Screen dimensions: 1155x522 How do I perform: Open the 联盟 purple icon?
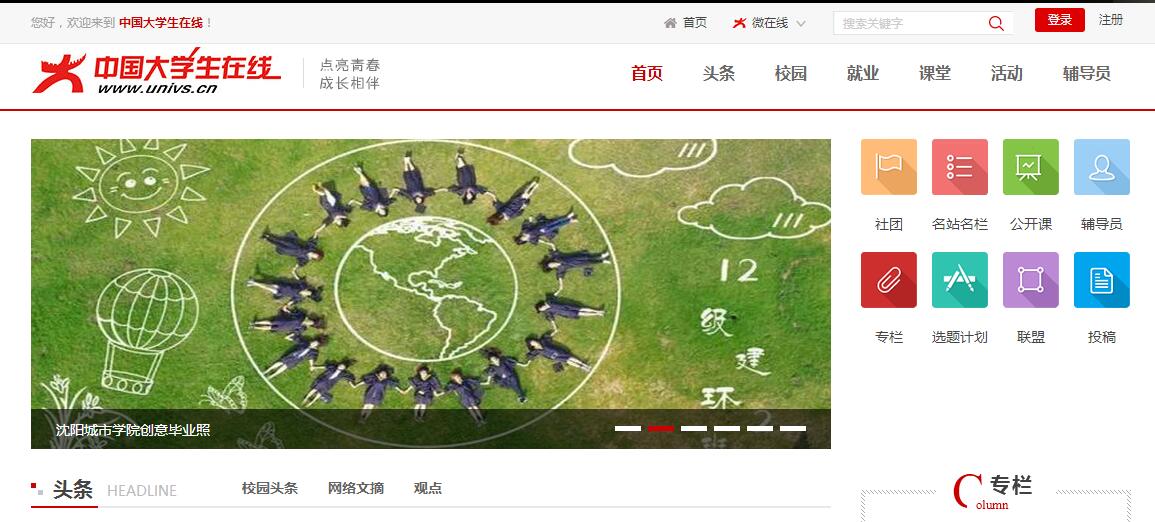(x=1031, y=280)
